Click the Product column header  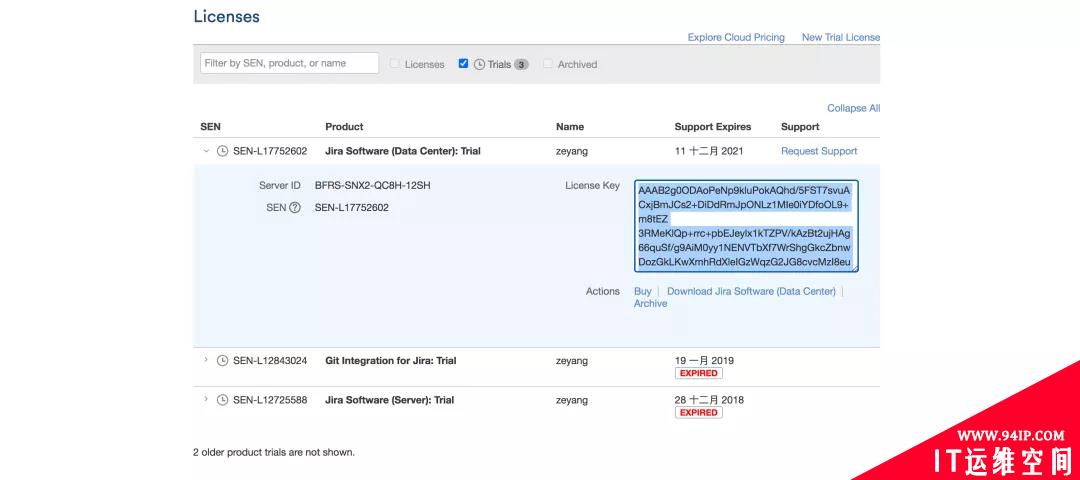tap(344, 127)
